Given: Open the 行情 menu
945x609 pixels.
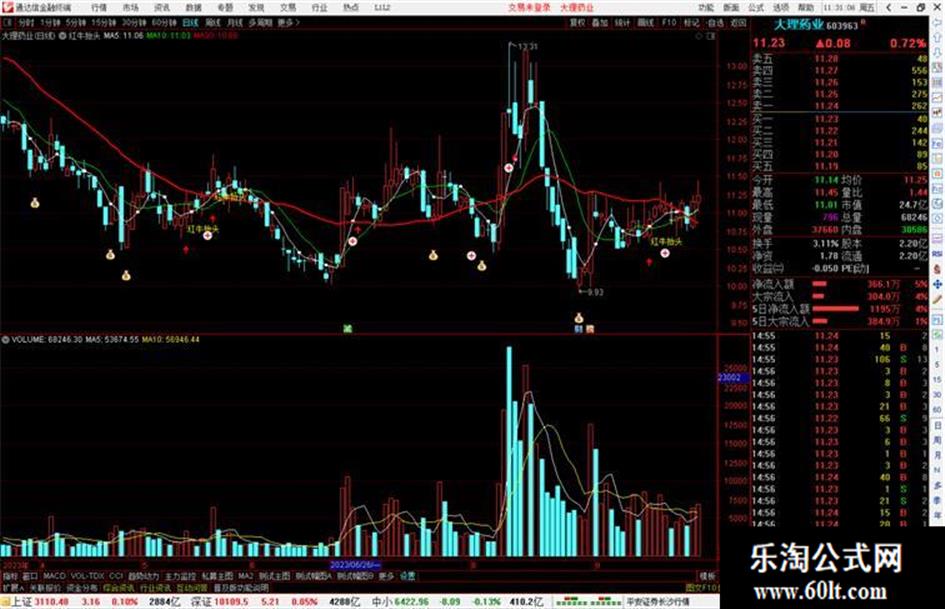Looking at the screenshot, I should pos(99,7).
